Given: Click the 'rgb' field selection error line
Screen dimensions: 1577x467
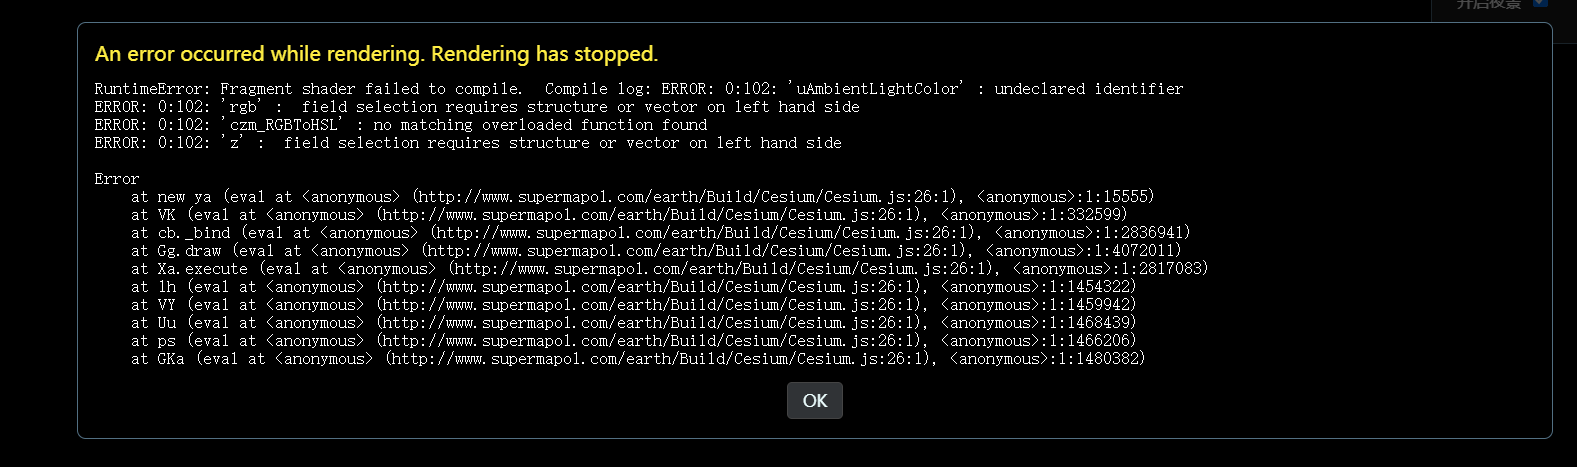Looking at the screenshot, I should click(477, 107).
